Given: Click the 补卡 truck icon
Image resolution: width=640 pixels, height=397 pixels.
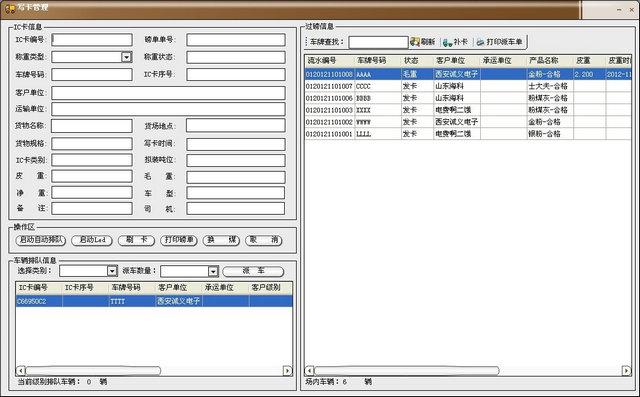Looking at the screenshot, I should pos(447,42).
